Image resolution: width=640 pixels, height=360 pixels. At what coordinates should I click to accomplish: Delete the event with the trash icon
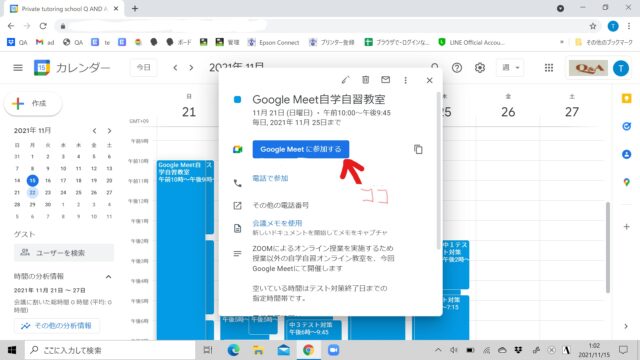[x=366, y=80]
